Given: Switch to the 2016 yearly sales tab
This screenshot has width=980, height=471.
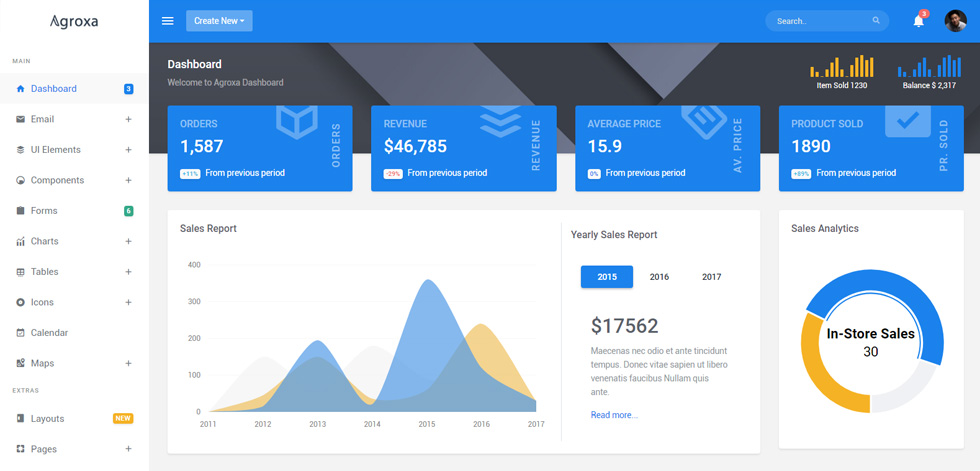Looking at the screenshot, I should (x=659, y=277).
